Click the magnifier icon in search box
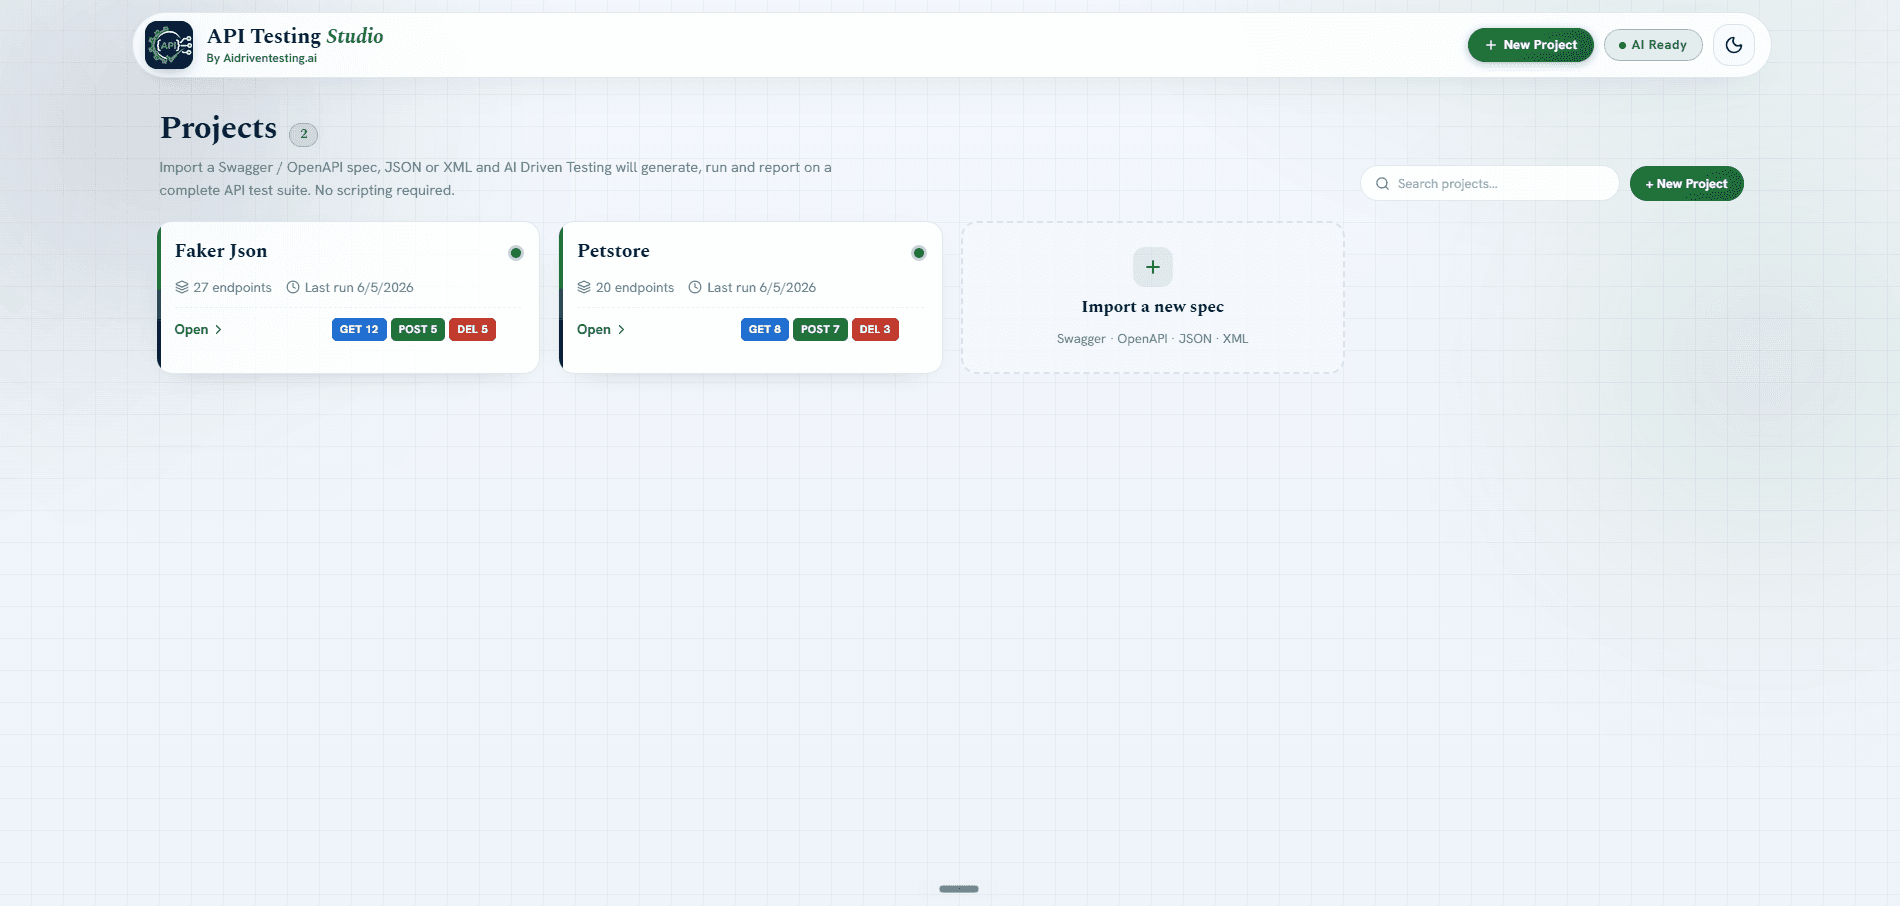The height and width of the screenshot is (906, 1900). [1382, 184]
